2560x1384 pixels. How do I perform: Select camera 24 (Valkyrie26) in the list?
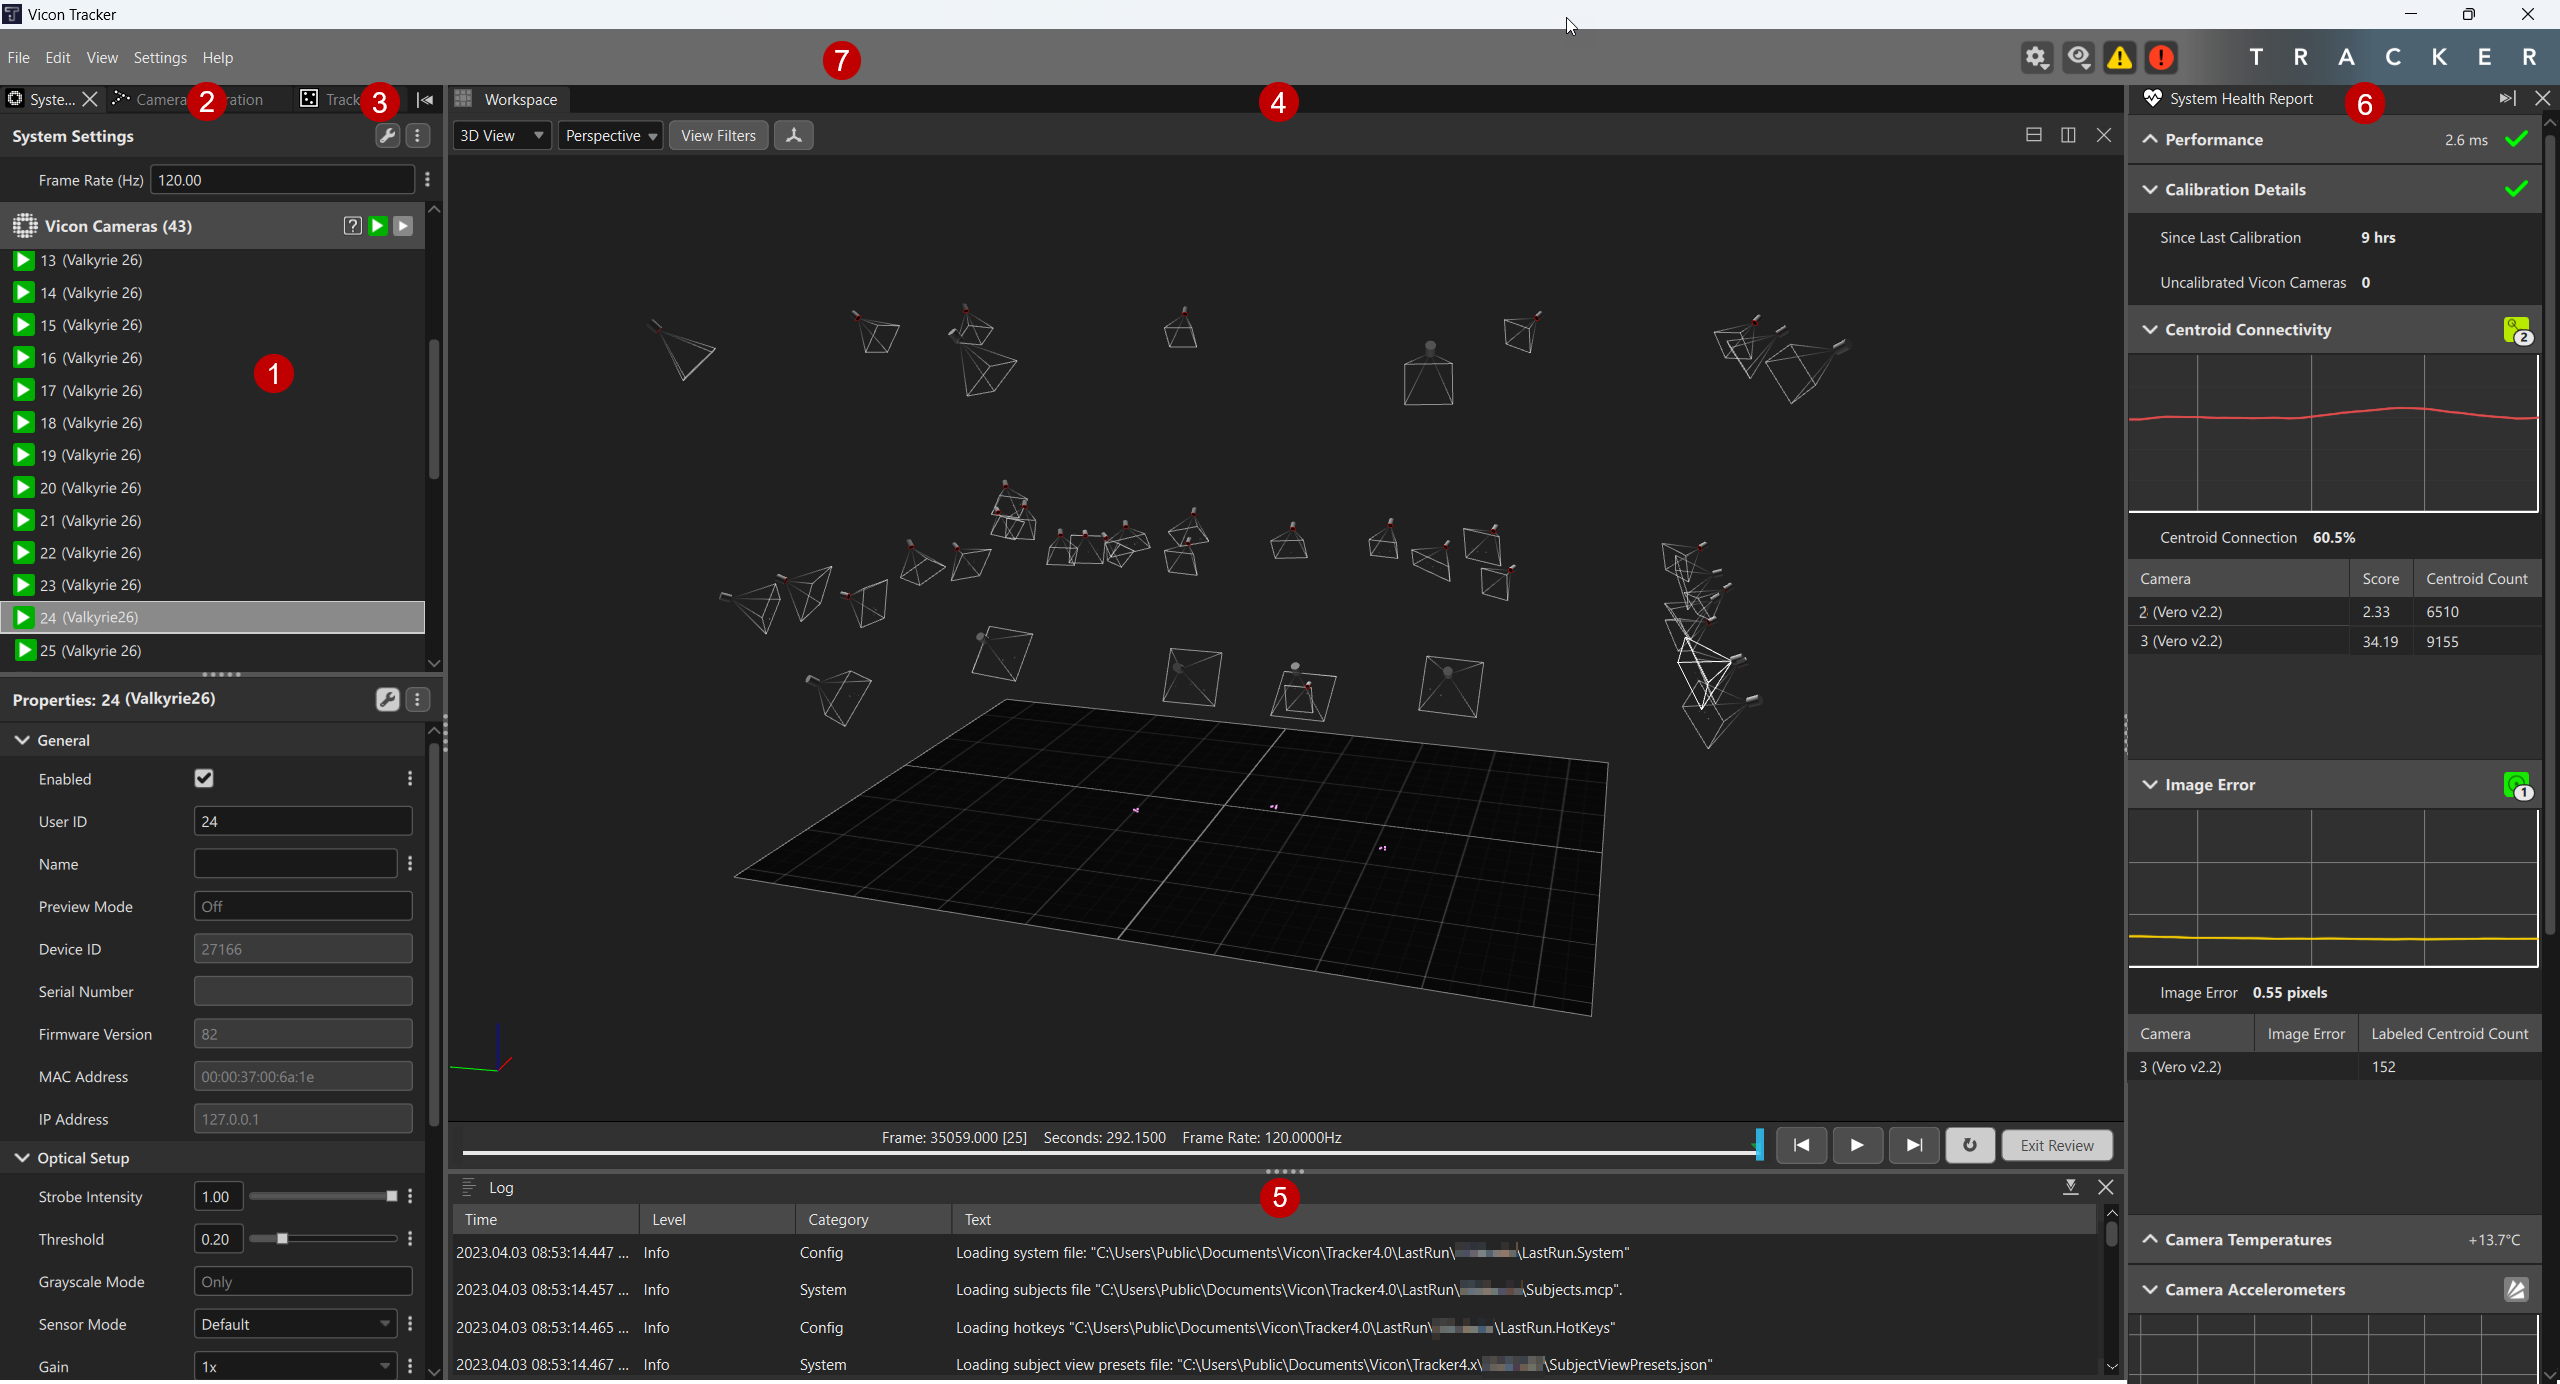212,618
